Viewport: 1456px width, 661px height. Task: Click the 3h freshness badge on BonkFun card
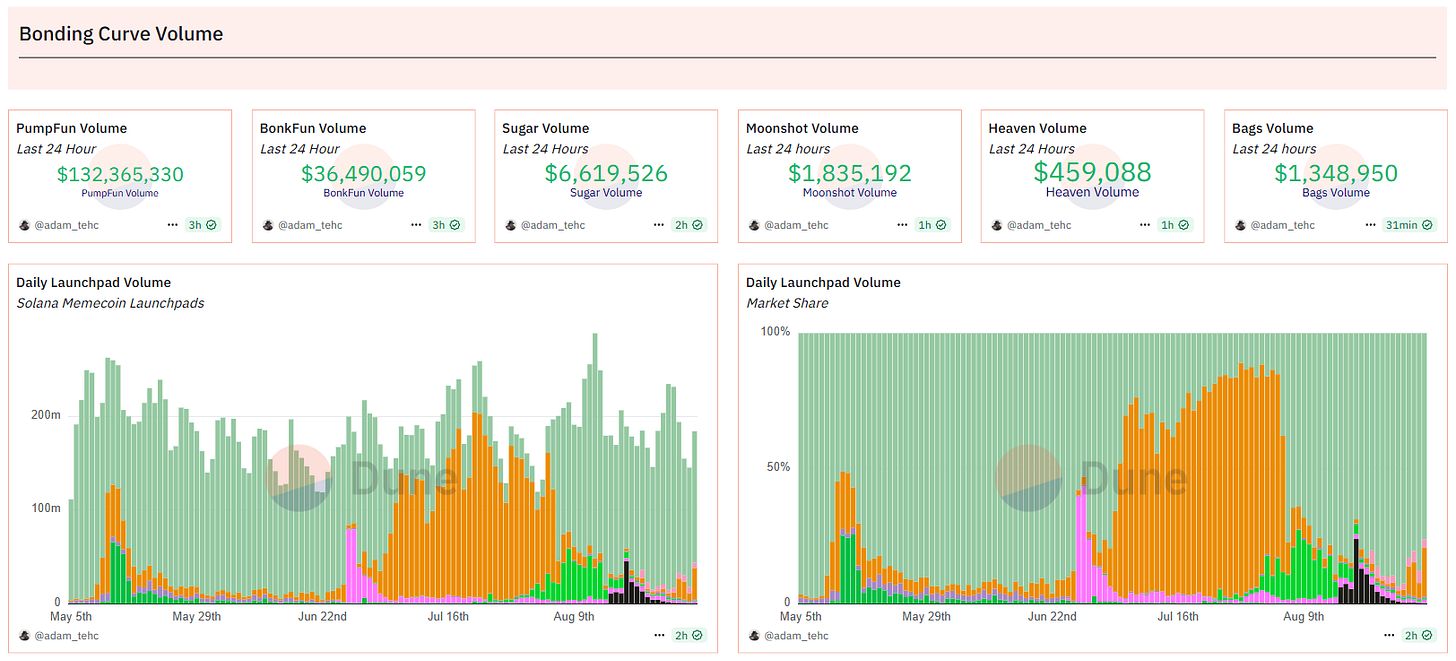point(446,225)
